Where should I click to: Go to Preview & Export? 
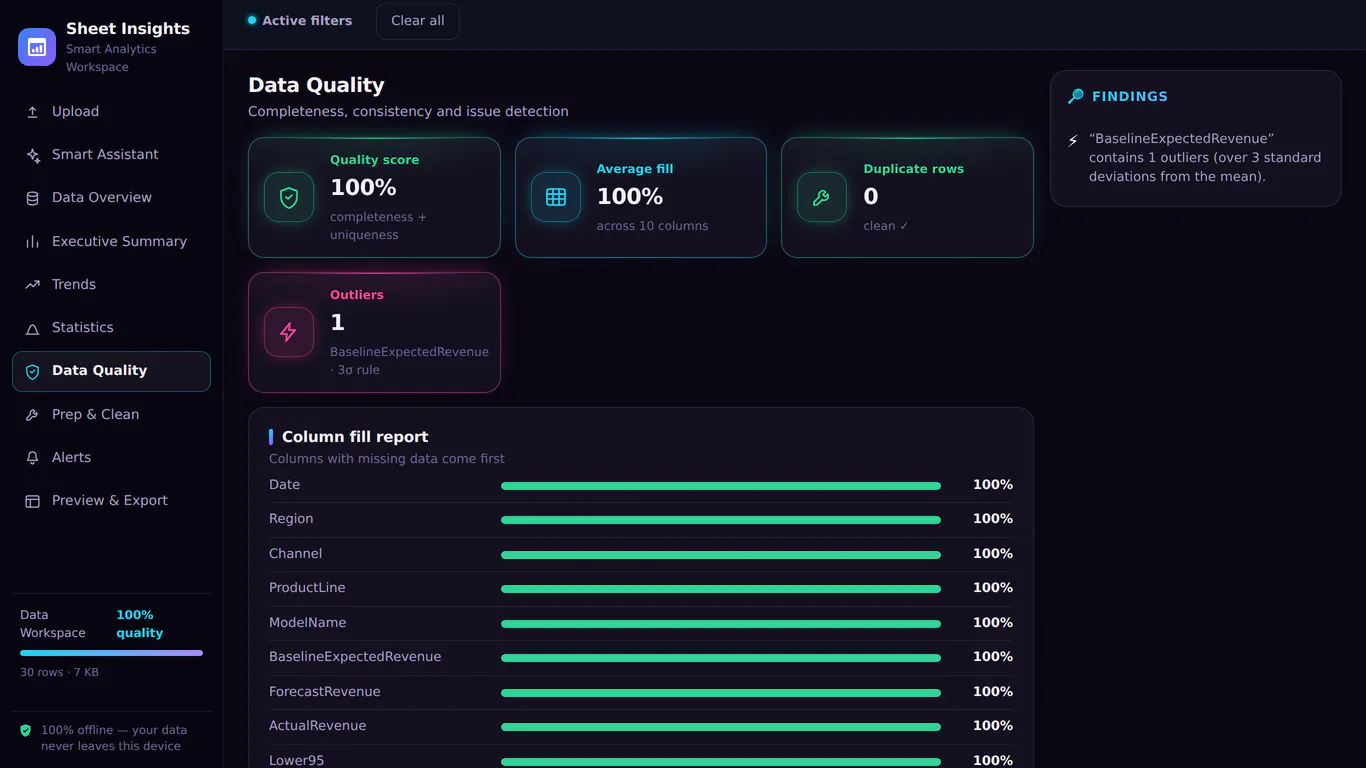tap(111, 501)
